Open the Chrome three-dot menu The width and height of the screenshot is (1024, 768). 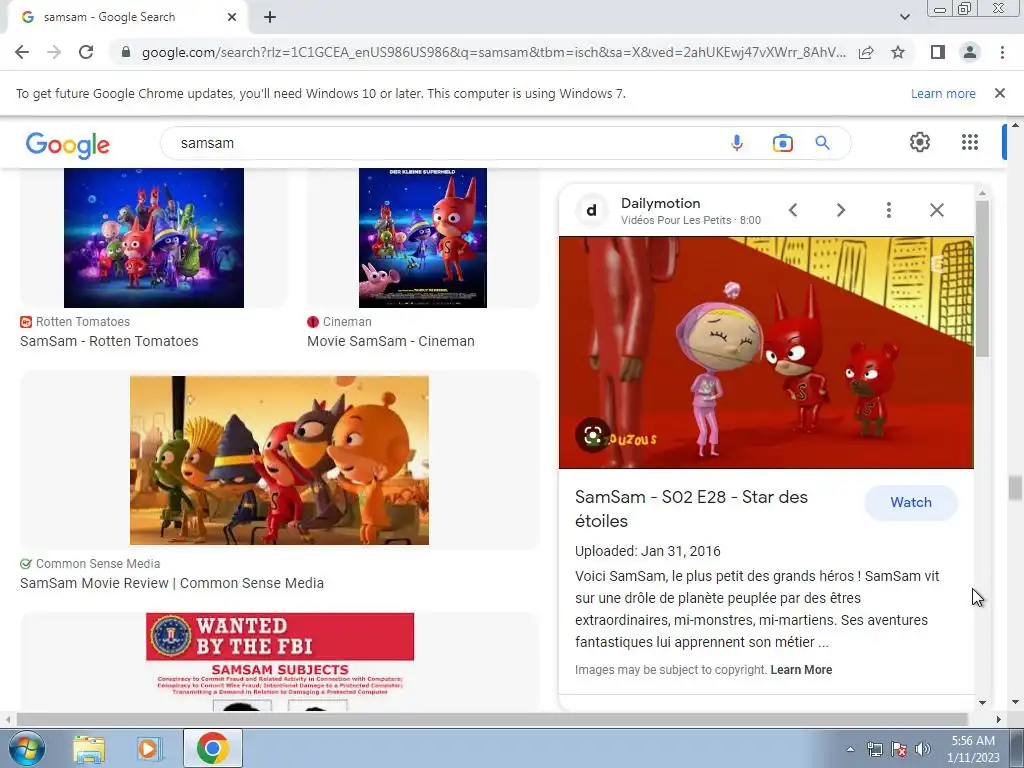point(1002,52)
